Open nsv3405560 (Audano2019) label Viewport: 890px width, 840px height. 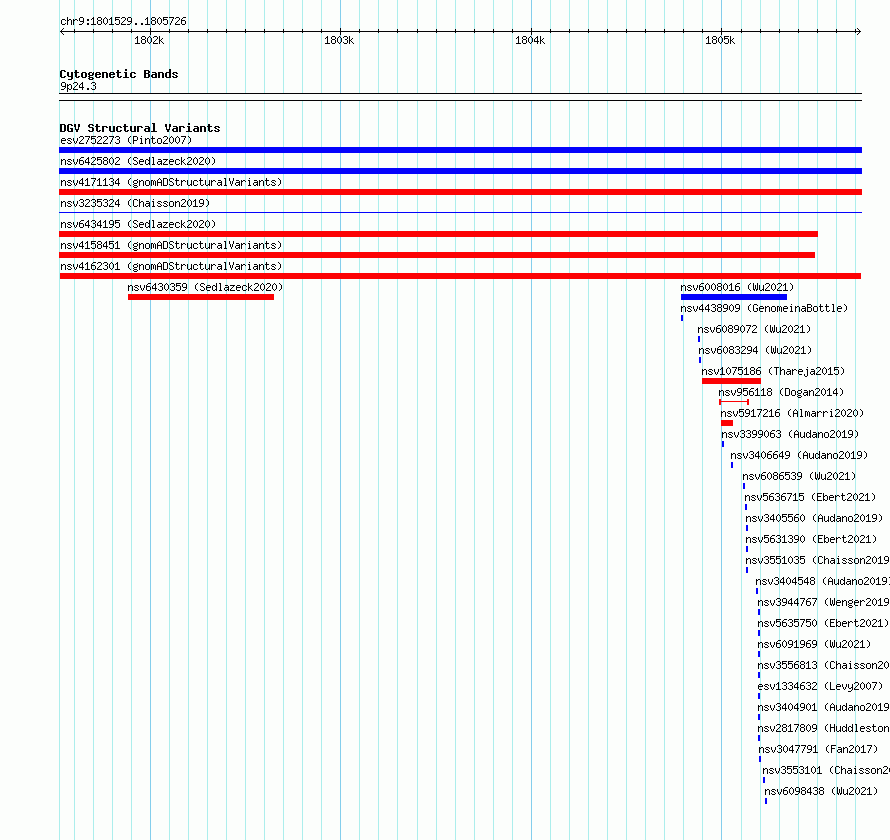(814, 518)
